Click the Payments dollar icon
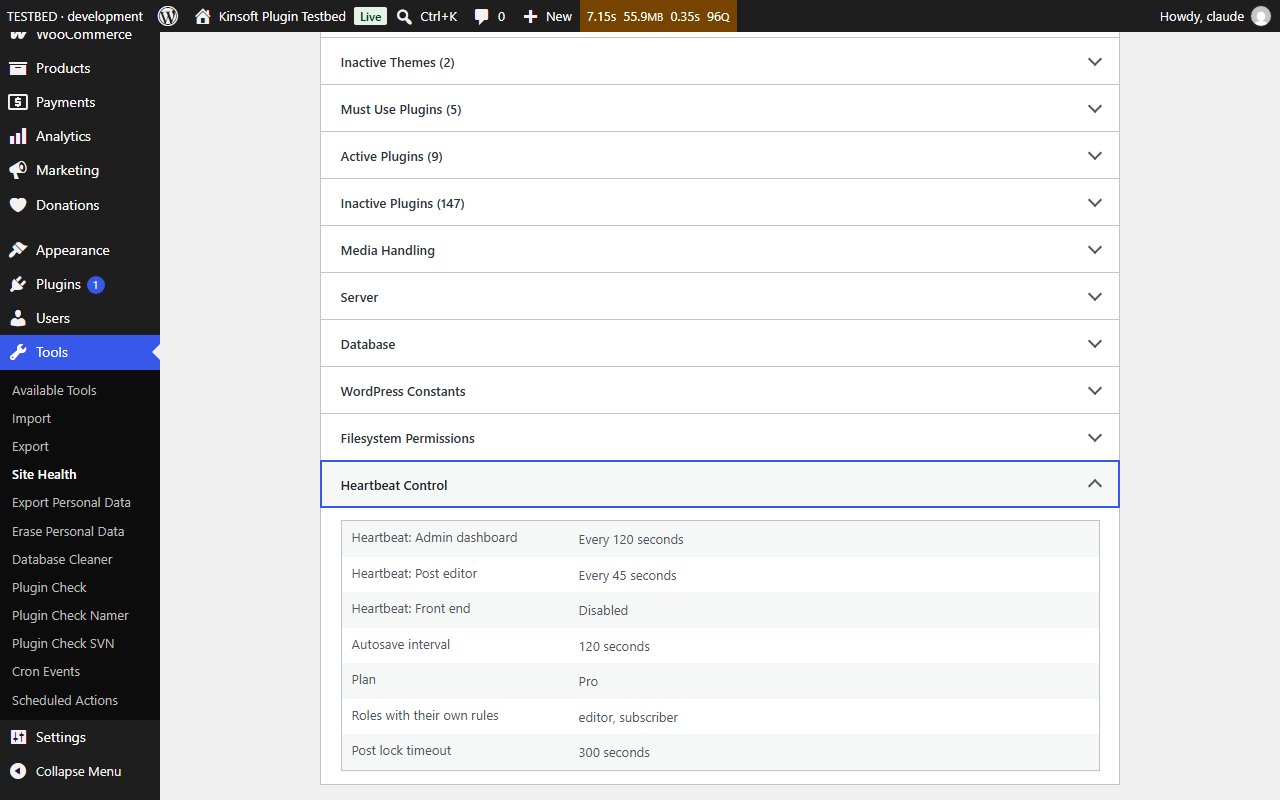The height and width of the screenshot is (800, 1280). pyautogui.click(x=18, y=102)
